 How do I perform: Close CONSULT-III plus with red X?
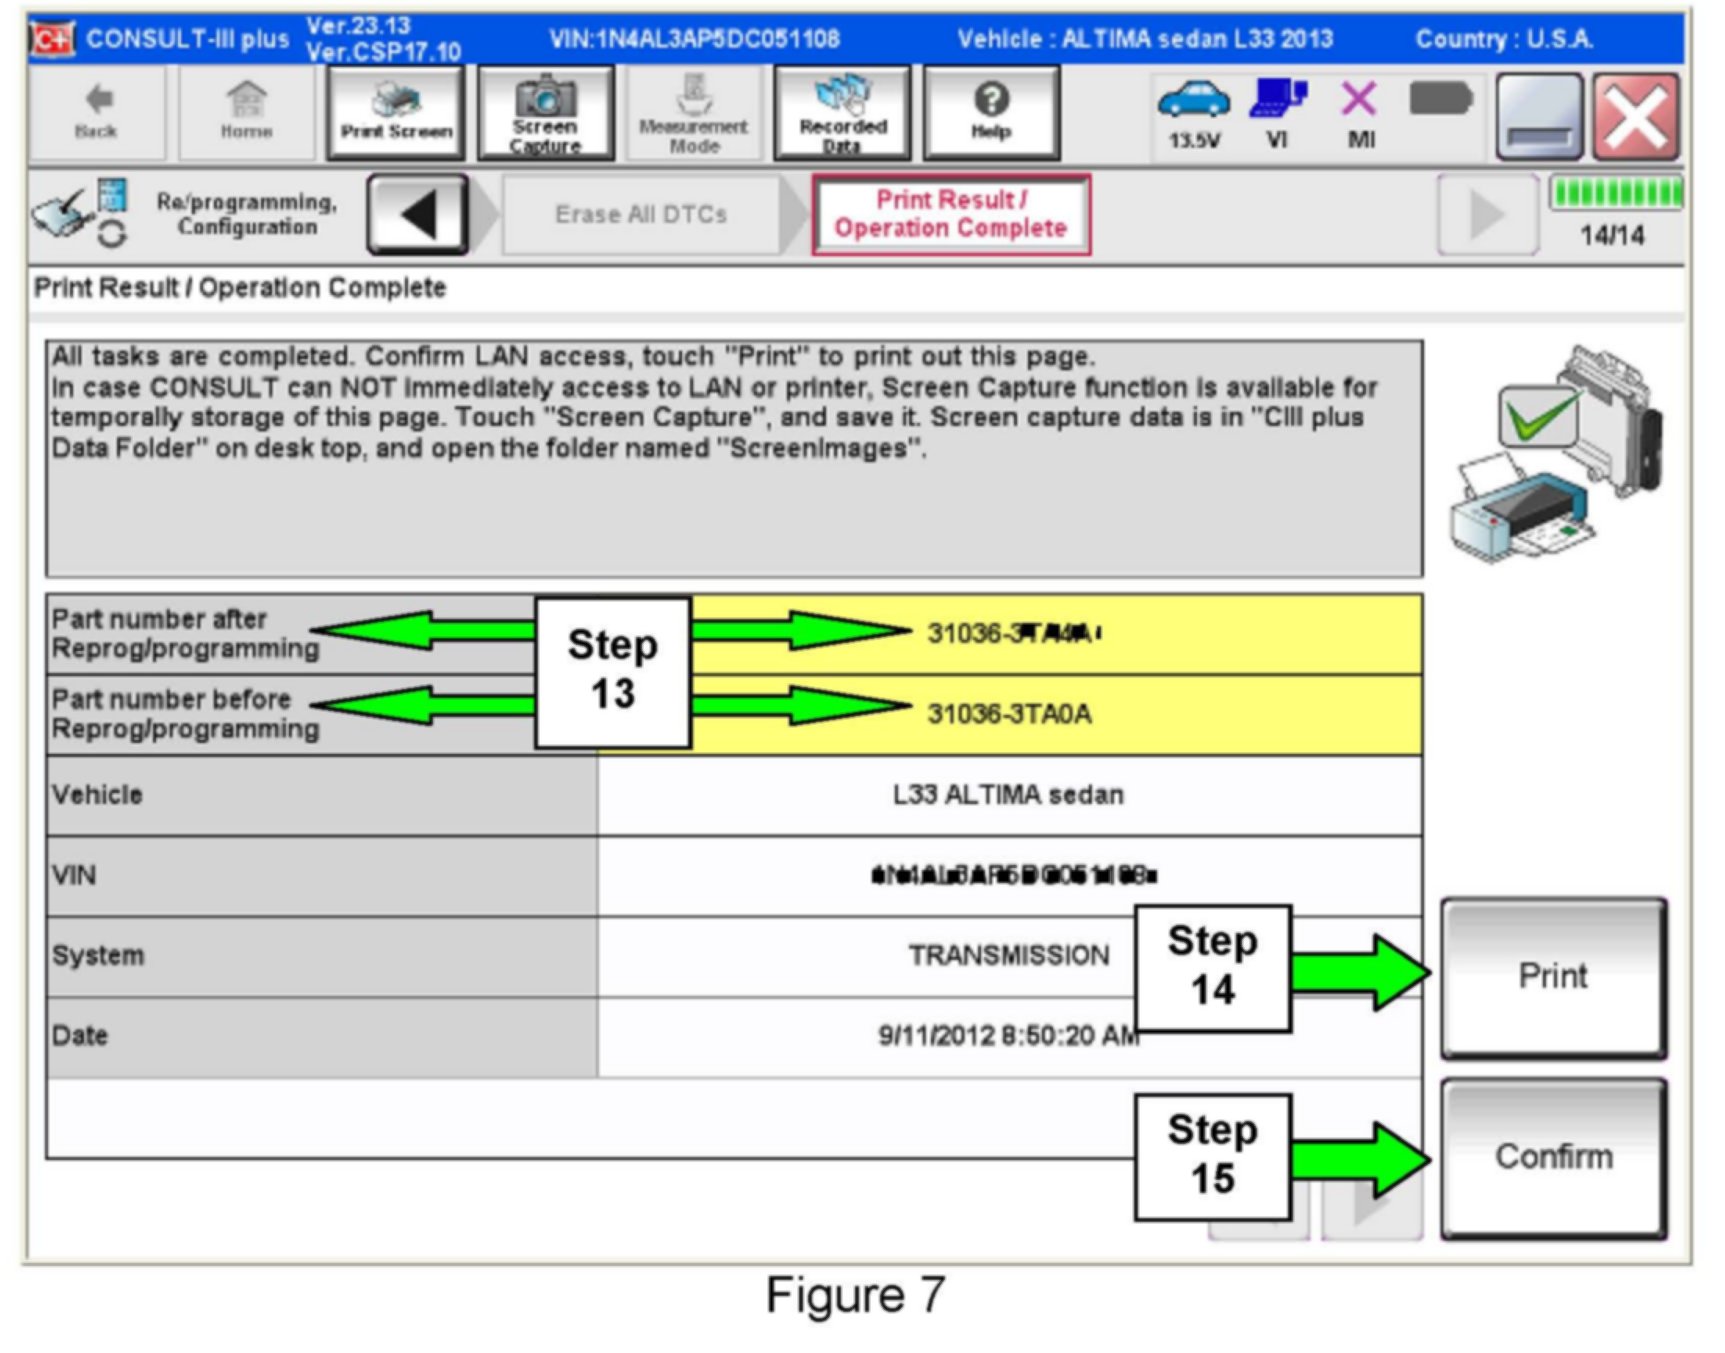(1636, 117)
